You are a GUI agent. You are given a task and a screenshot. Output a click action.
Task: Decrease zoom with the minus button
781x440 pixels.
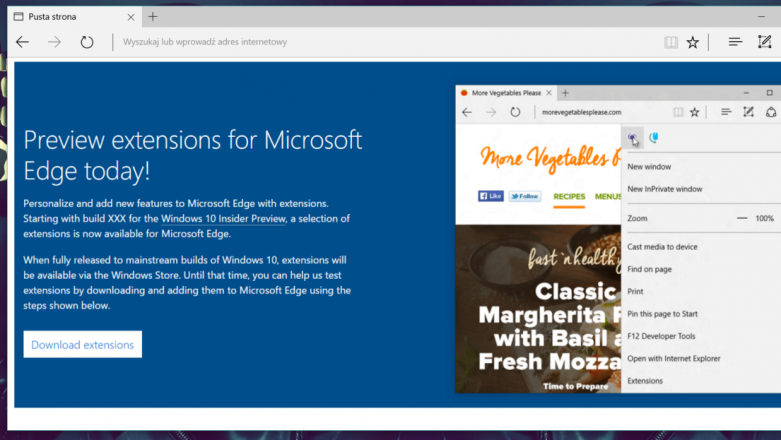(x=742, y=218)
